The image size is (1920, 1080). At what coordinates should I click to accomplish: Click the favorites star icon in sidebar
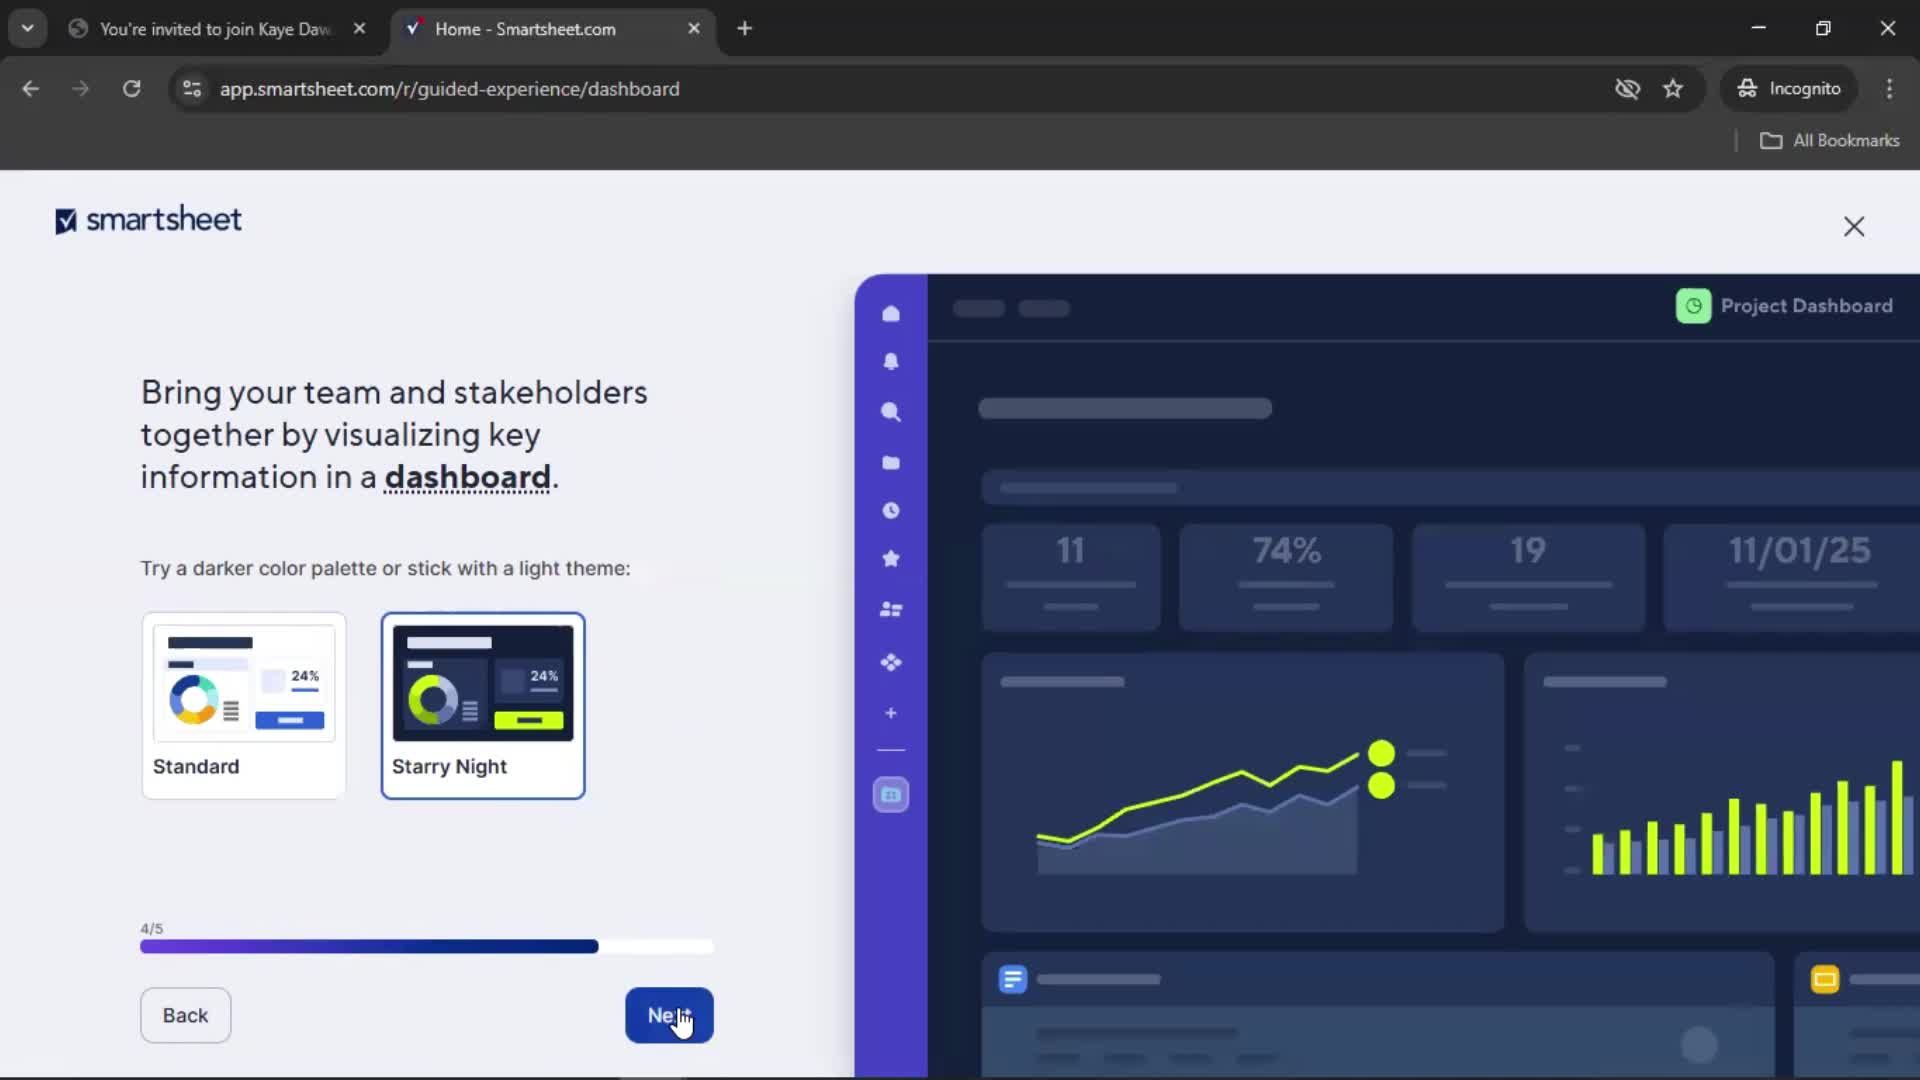pos(891,559)
